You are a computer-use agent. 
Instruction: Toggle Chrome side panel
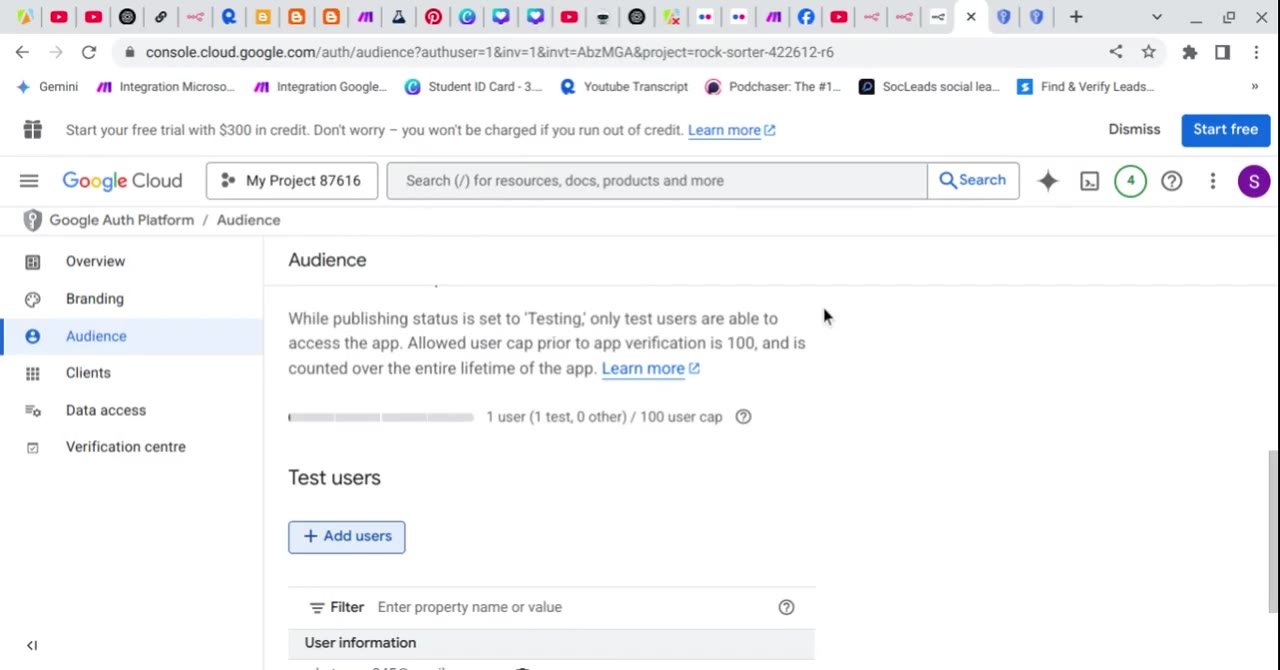pyautogui.click(x=1222, y=52)
